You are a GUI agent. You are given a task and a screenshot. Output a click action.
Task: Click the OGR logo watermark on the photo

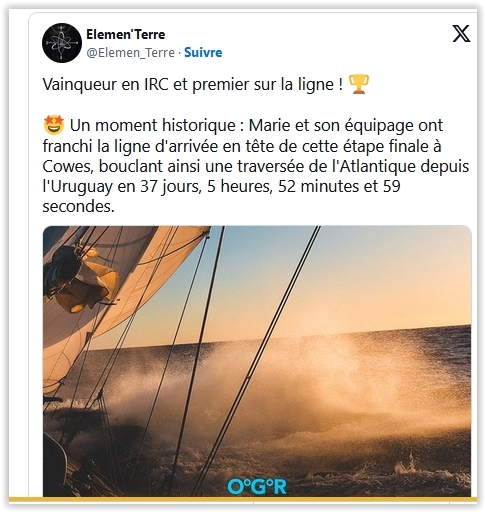(x=257, y=487)
